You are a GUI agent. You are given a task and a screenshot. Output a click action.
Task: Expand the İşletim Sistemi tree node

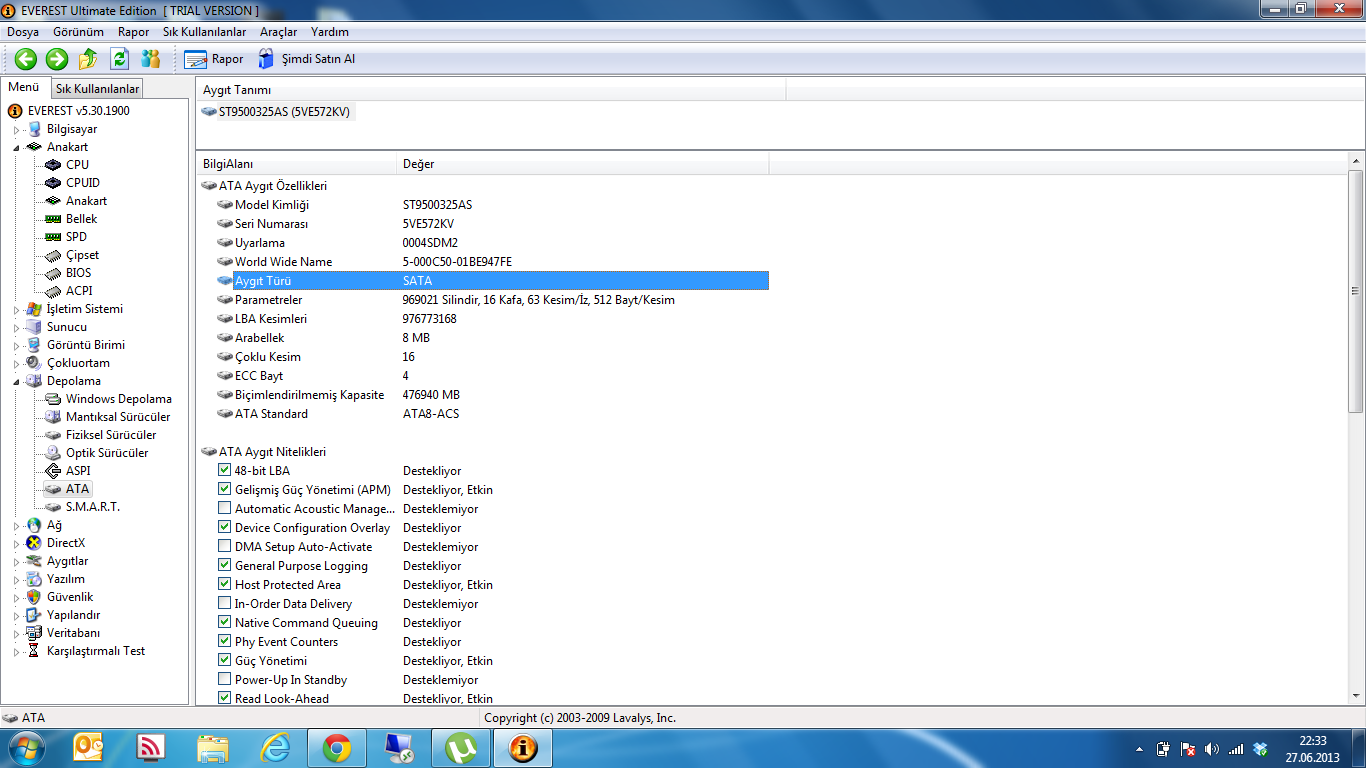pos(17,310)
